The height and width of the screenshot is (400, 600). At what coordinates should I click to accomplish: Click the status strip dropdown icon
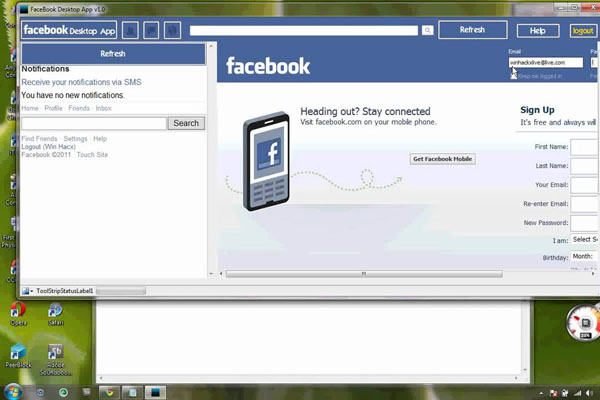pyautogui.click(x=27, y=291)
